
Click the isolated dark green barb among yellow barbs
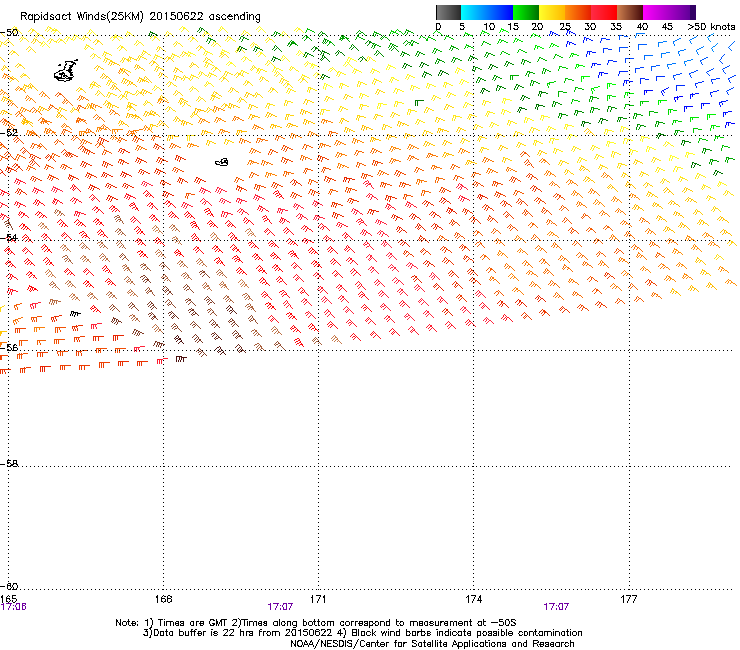pyautogui.click(x=419, y=102)
